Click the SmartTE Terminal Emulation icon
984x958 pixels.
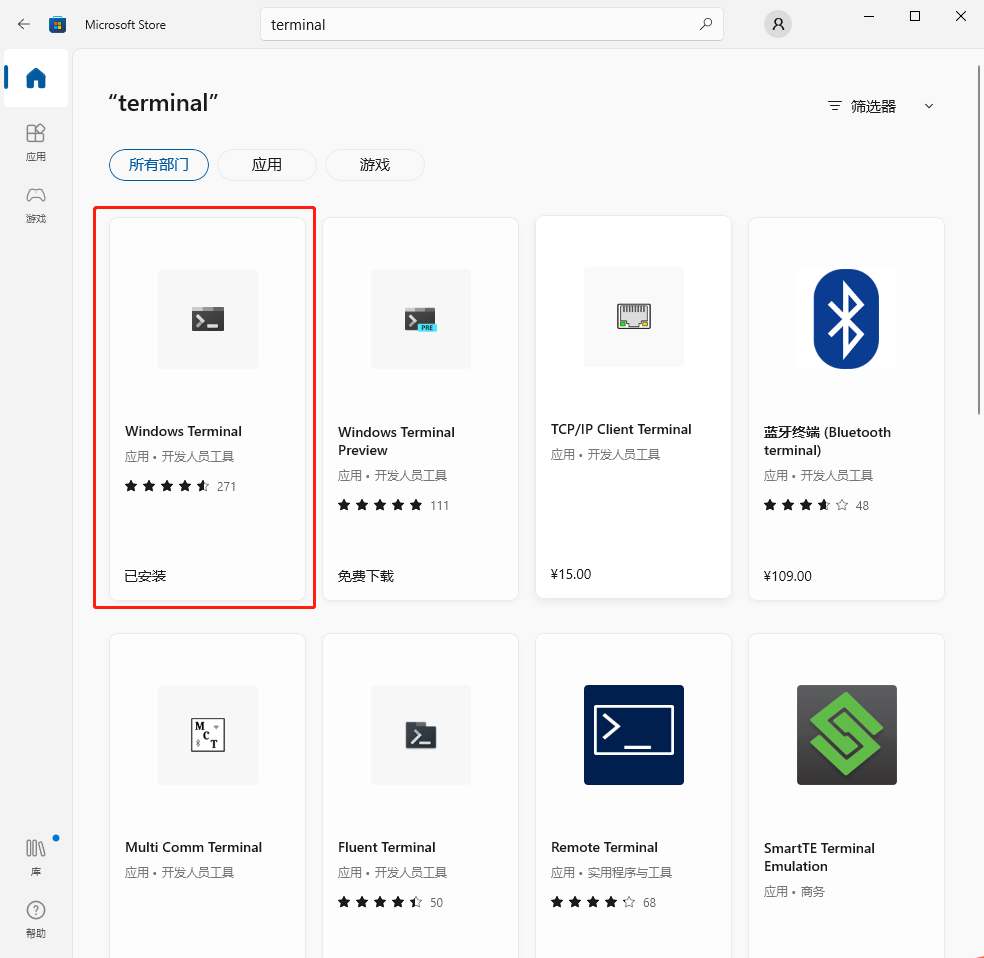point(846,735)
